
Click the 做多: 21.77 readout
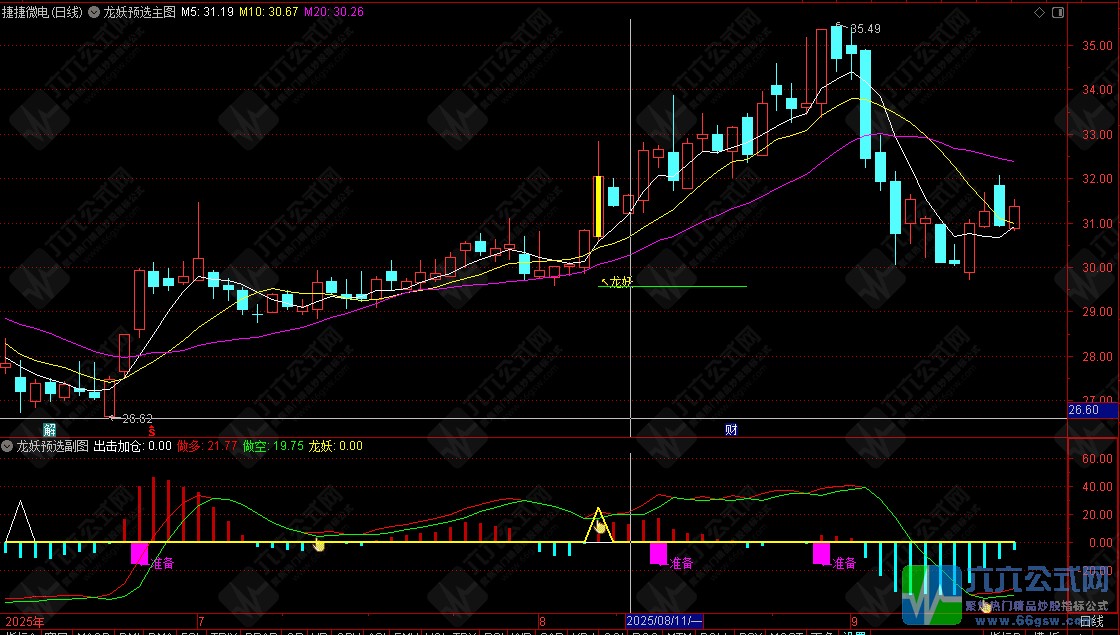207,446
